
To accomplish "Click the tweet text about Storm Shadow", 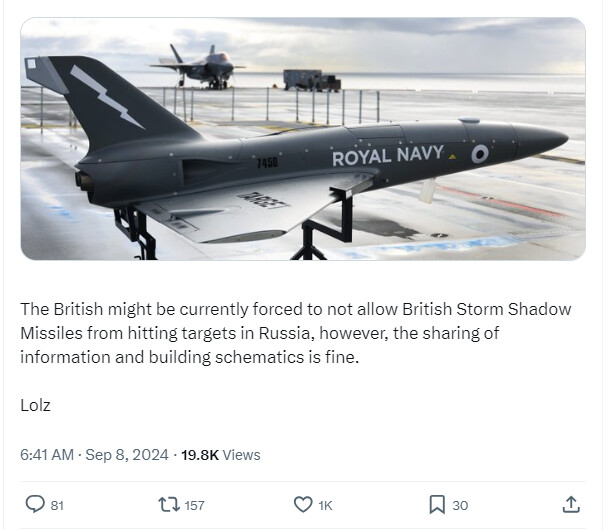I will (x=295, y=333).
